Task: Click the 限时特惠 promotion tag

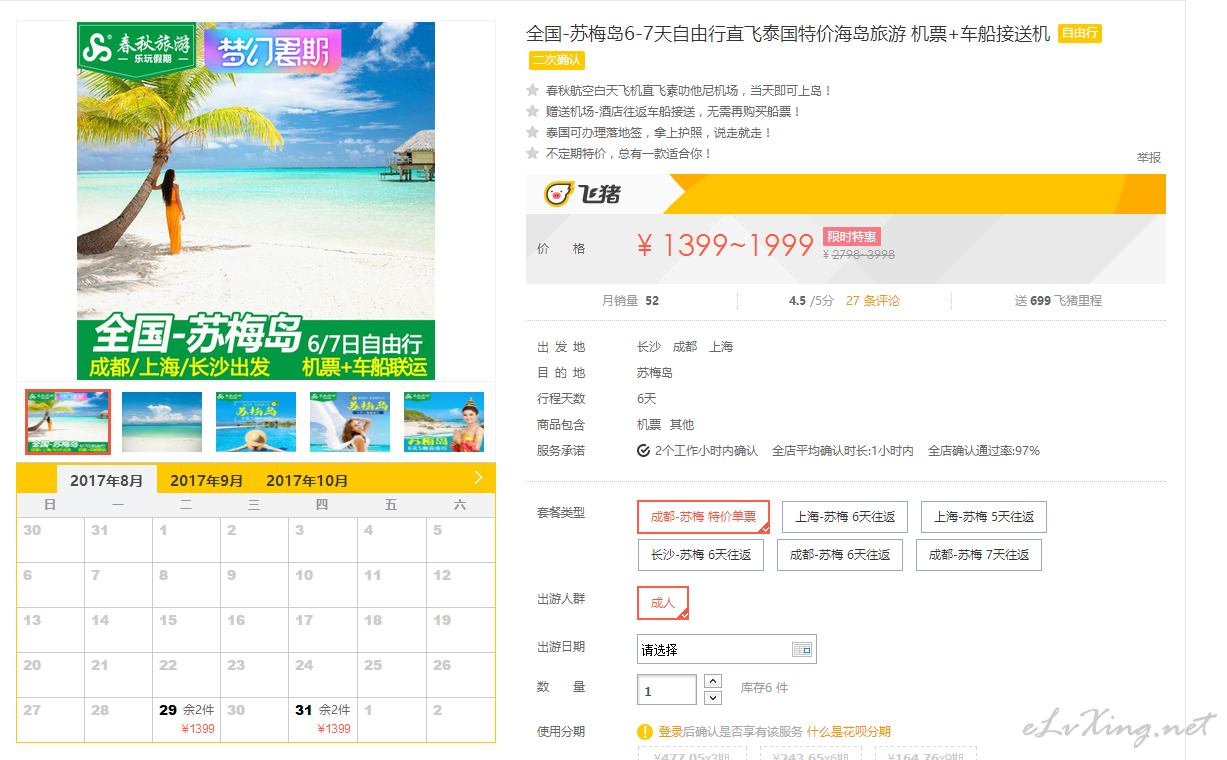Action: 852,237
